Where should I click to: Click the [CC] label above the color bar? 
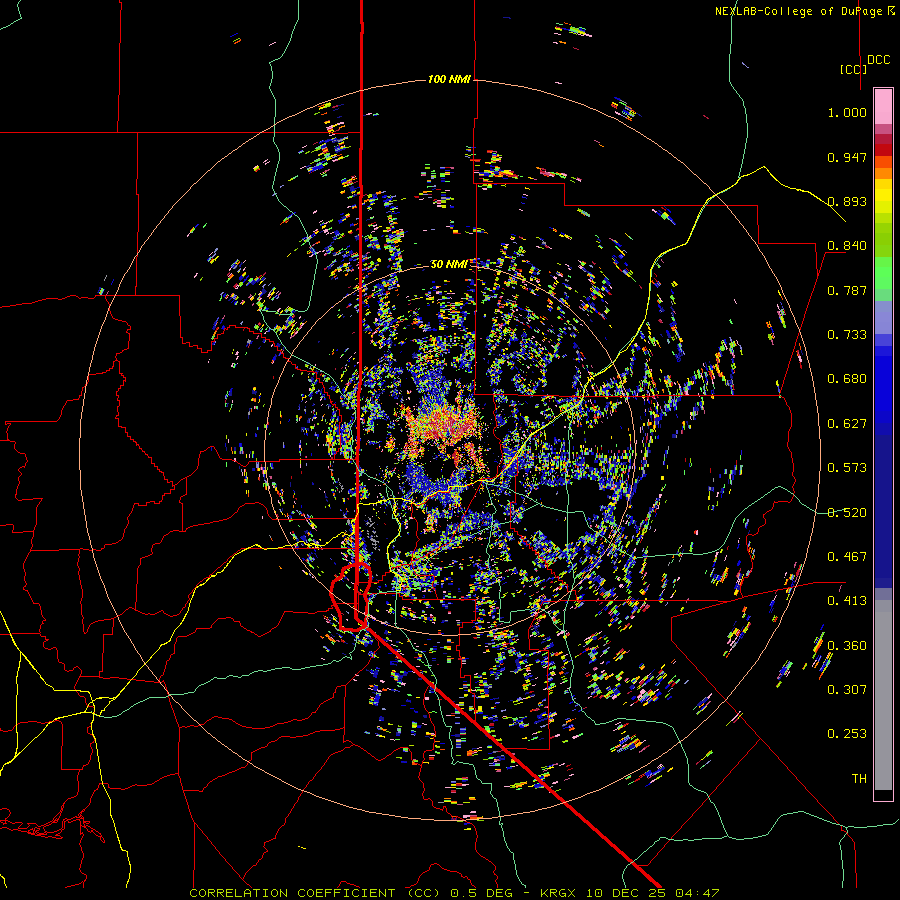click(x=853, y=69)
